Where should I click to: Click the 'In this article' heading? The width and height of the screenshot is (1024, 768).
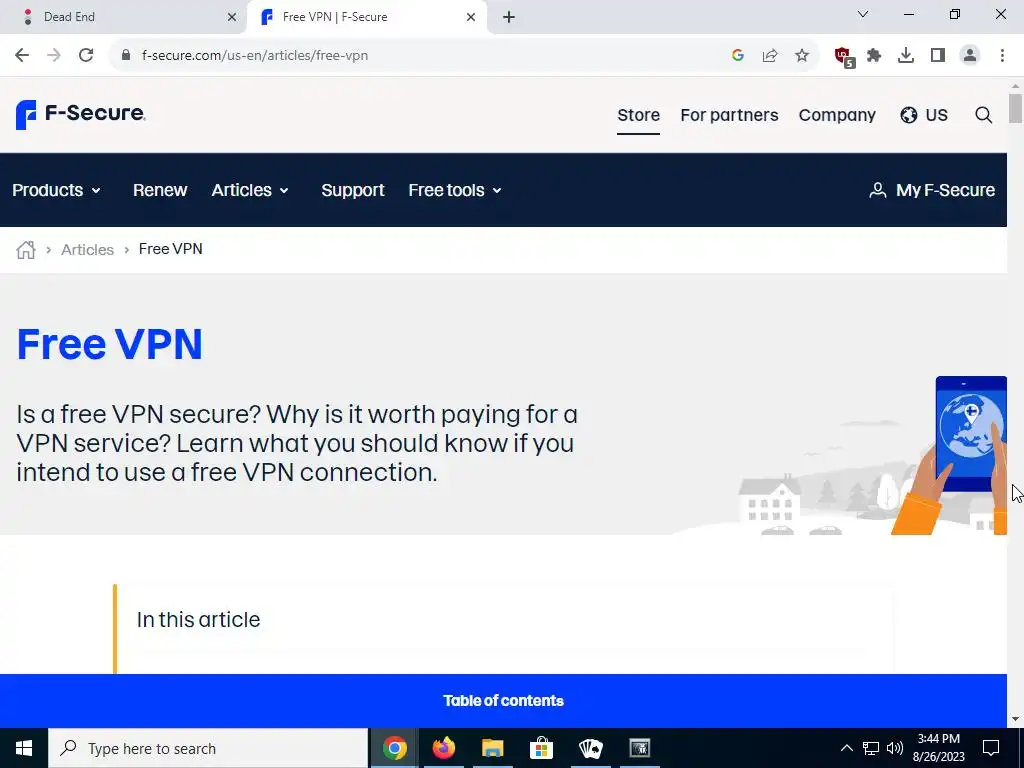[199, 619]
